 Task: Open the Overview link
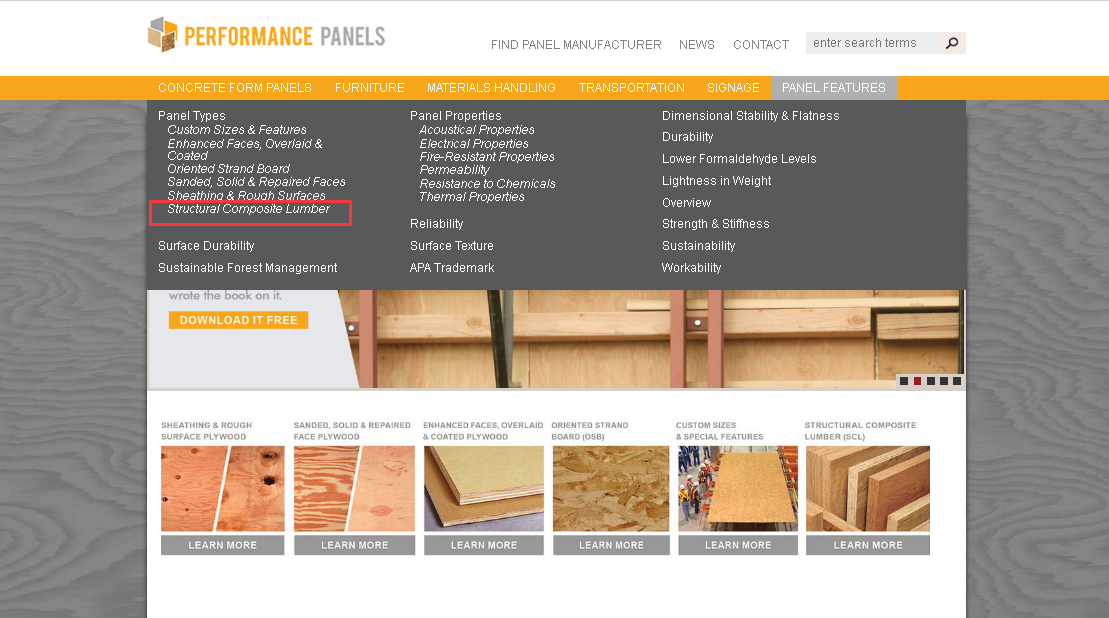point(686,202)
